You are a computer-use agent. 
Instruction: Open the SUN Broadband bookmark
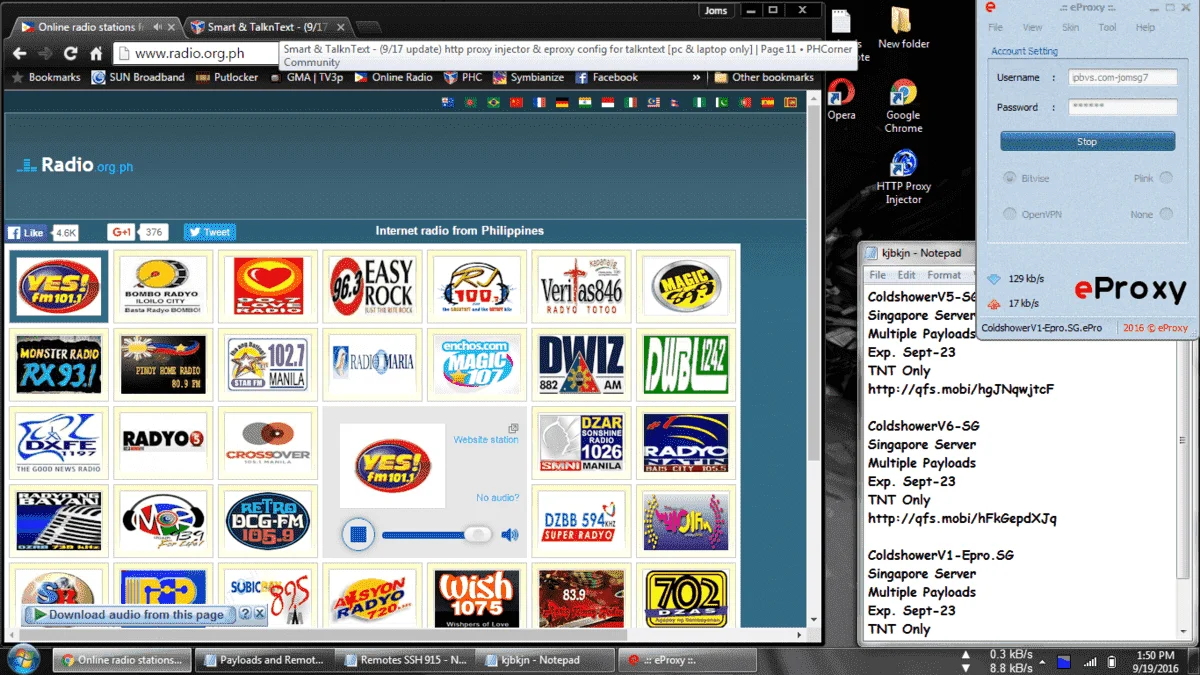click(138, 77)
